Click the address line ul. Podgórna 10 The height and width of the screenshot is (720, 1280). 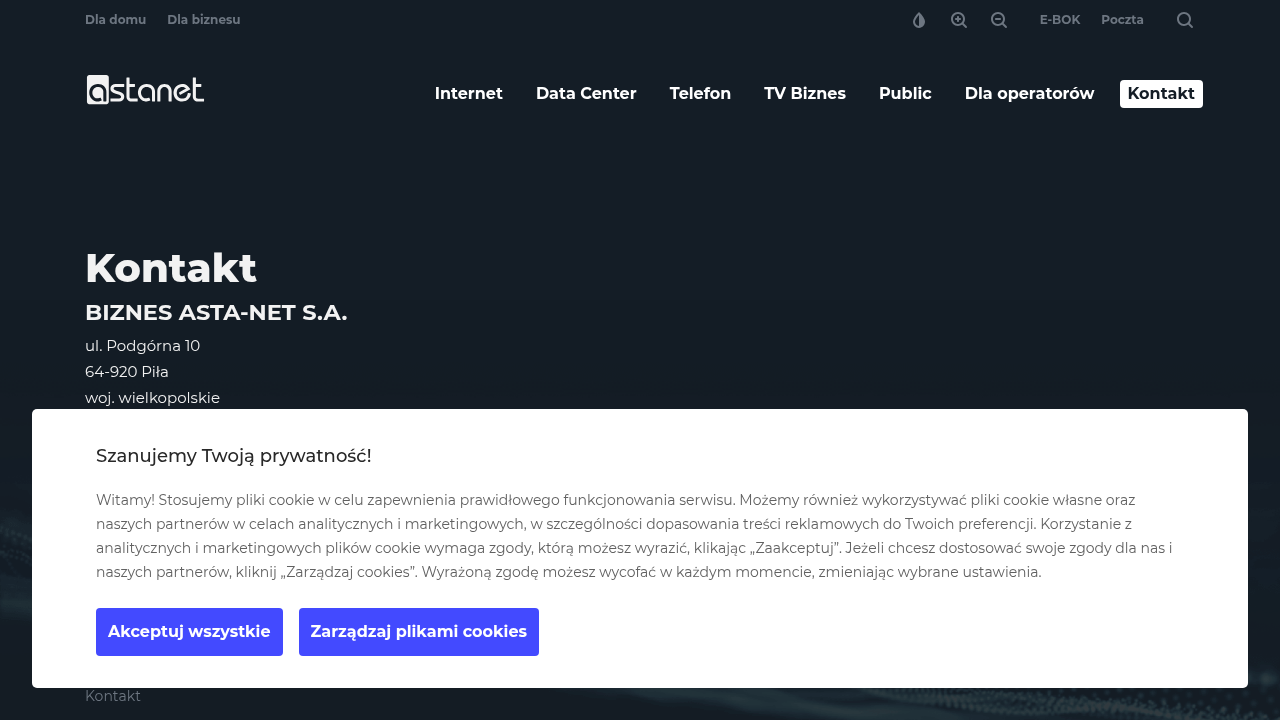[x=142, y=346]
